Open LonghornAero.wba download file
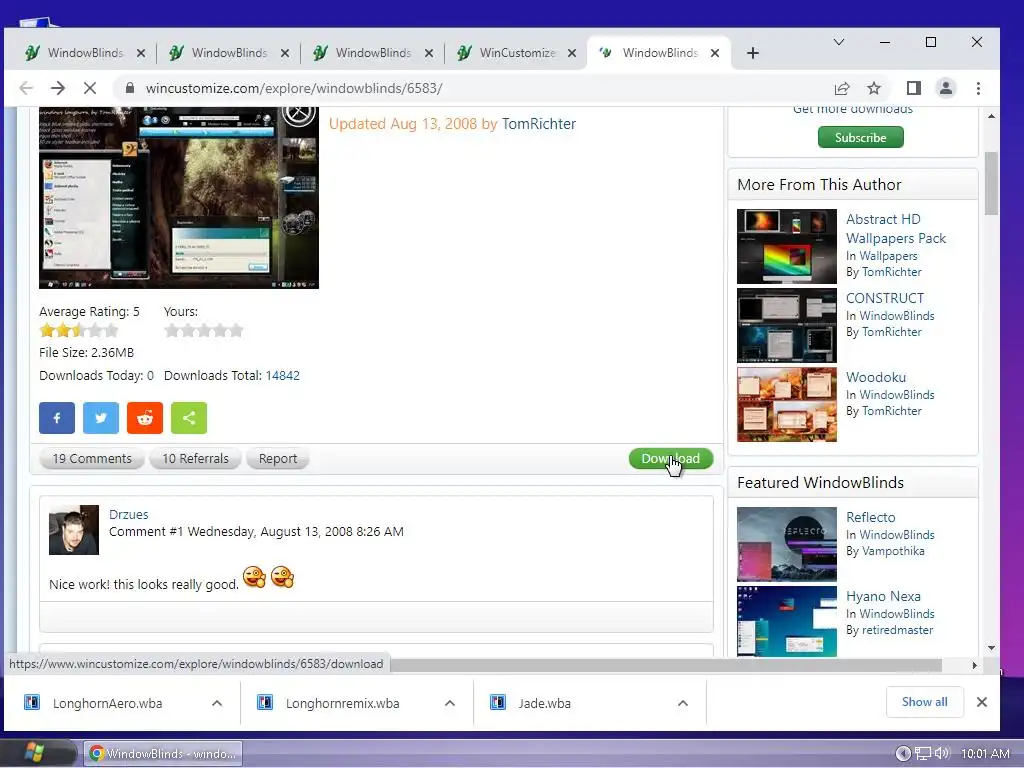This screenshot has width=1024, height=768. pos(108,703)
